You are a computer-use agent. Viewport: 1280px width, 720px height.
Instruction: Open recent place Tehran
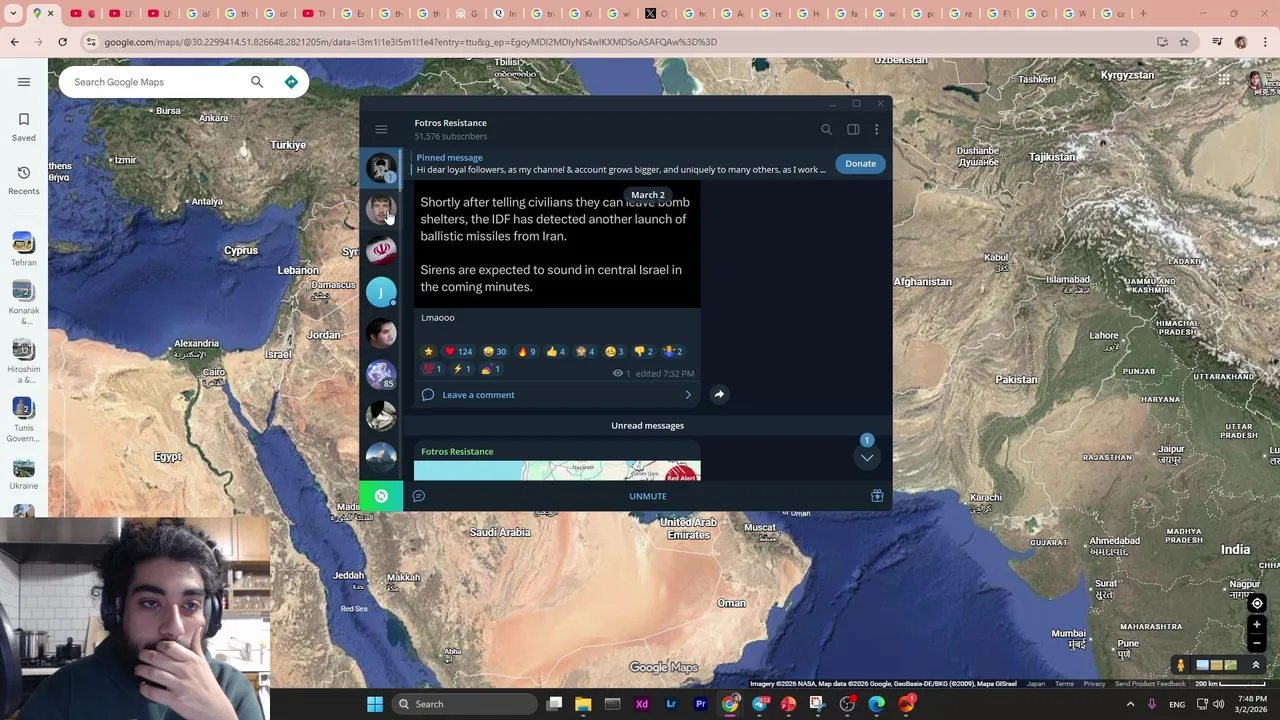tap(24, 249)
